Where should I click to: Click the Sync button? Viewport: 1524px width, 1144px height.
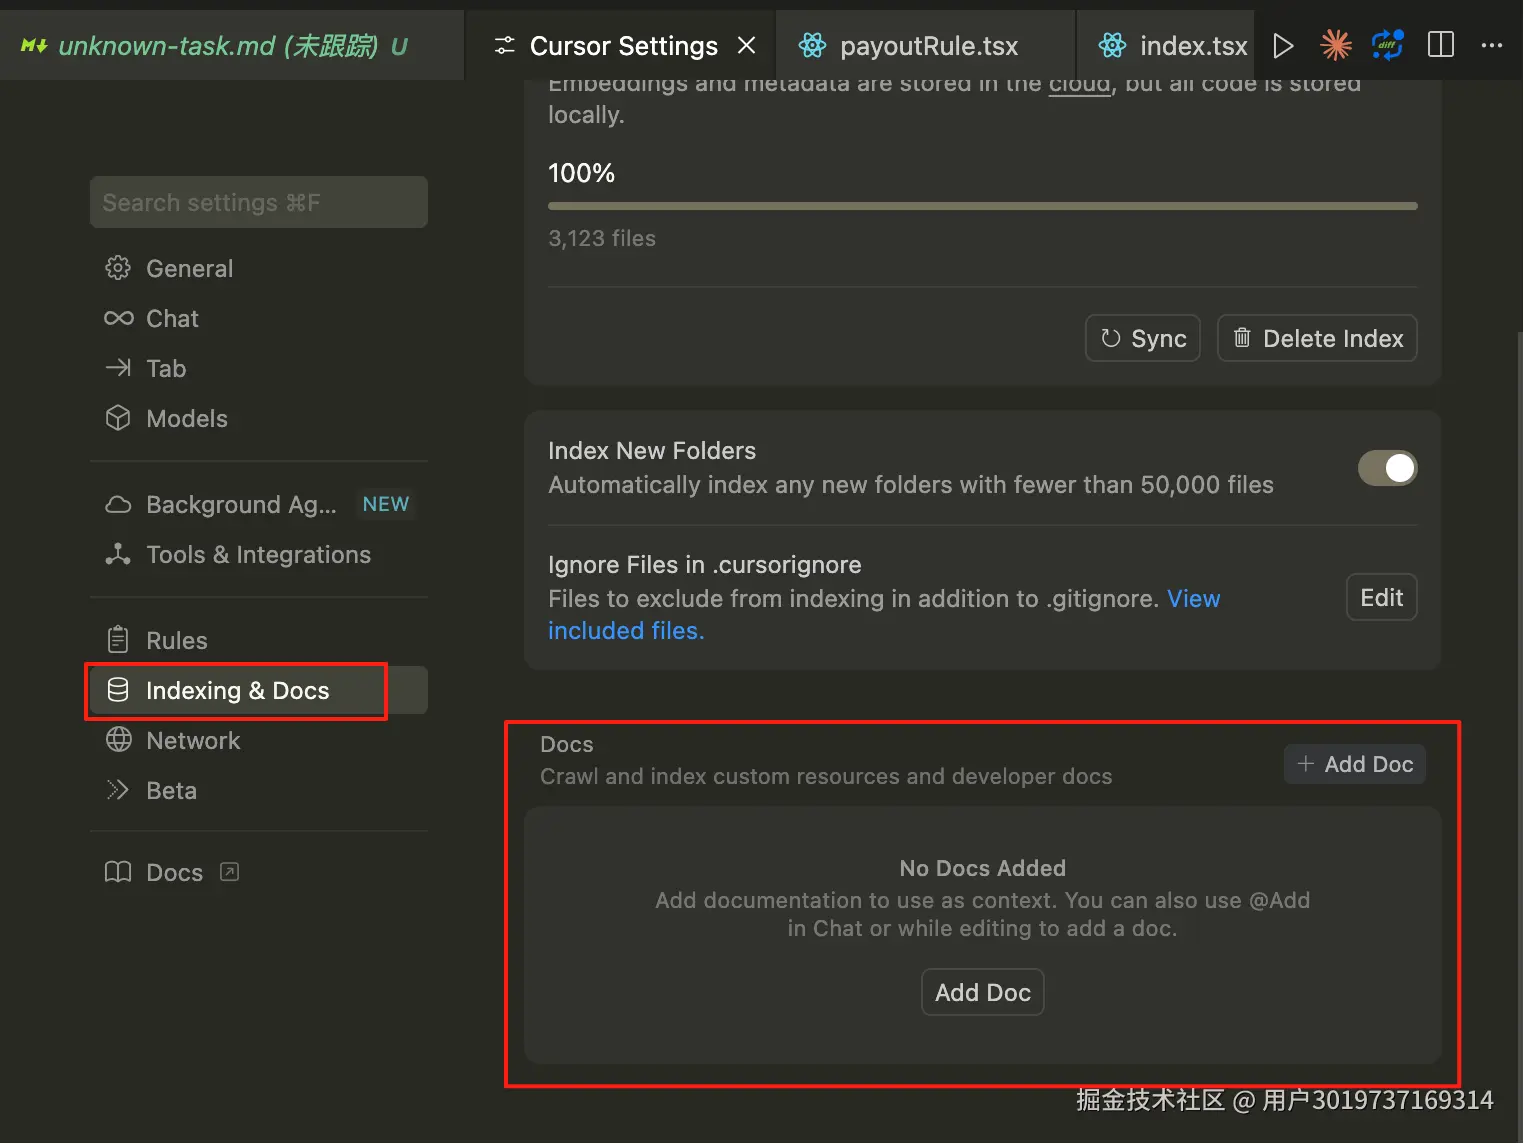tap(1142, 338)
